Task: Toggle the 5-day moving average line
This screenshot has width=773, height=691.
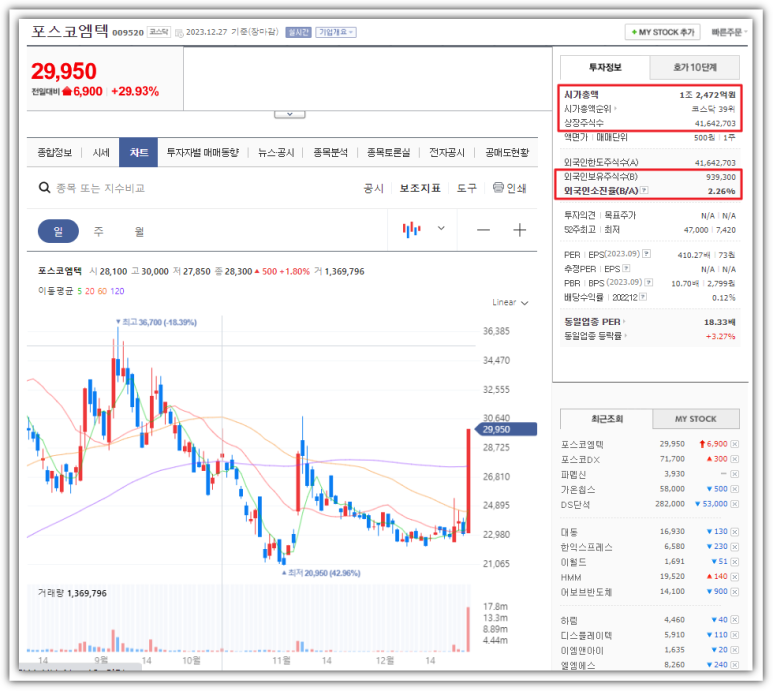Action: 79,291
